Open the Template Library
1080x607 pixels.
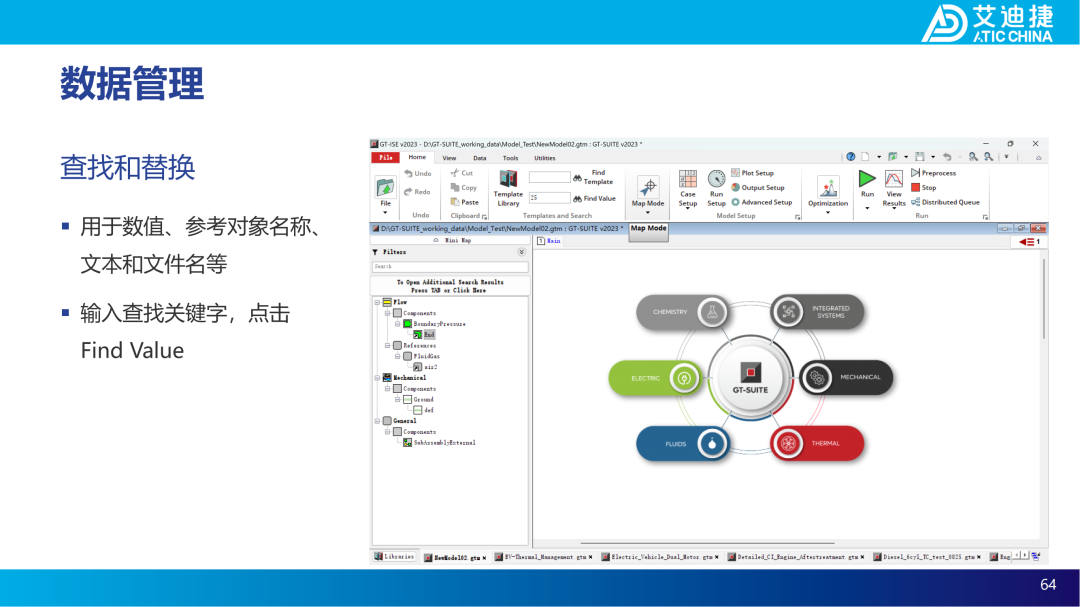click(x=508, y=187)
